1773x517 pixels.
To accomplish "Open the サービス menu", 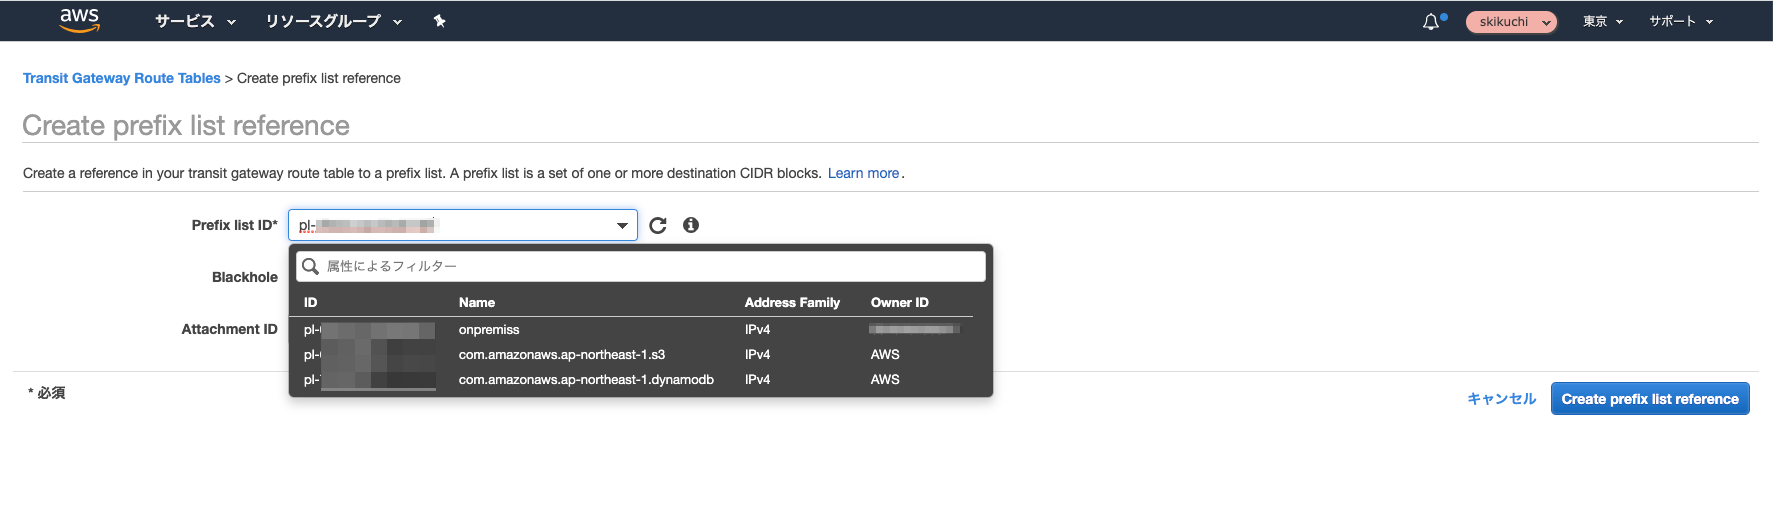I will coord(195,21).
